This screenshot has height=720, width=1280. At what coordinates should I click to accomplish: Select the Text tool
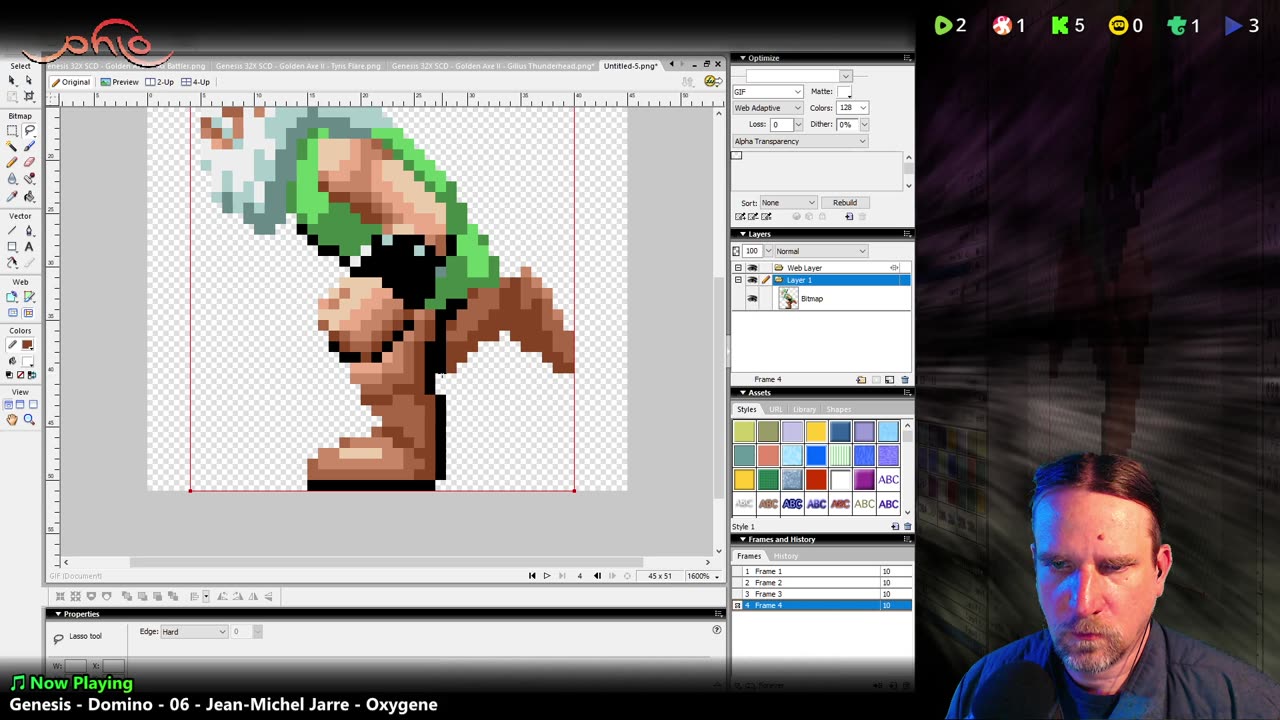tap(29, 246)
